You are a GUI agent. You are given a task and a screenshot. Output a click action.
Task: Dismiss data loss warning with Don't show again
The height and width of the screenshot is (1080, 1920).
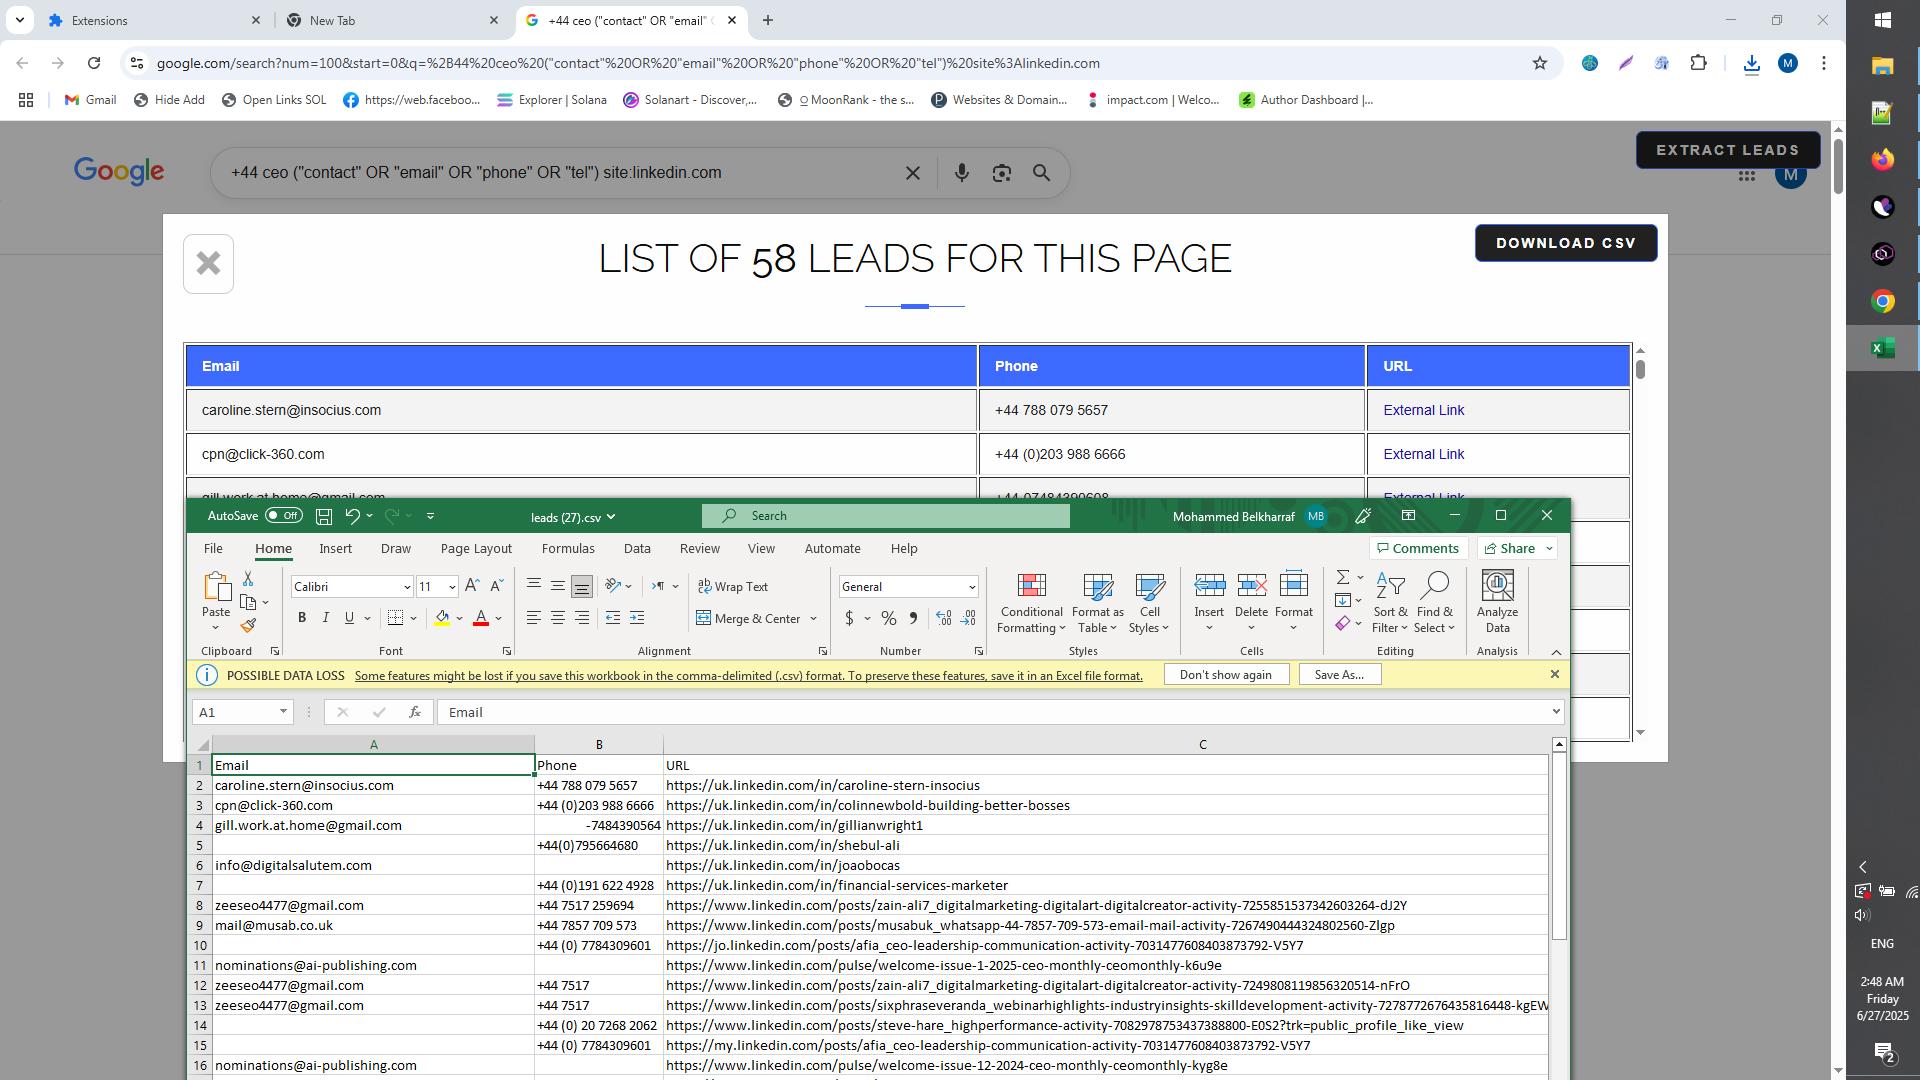click(x=1227, y=674)
